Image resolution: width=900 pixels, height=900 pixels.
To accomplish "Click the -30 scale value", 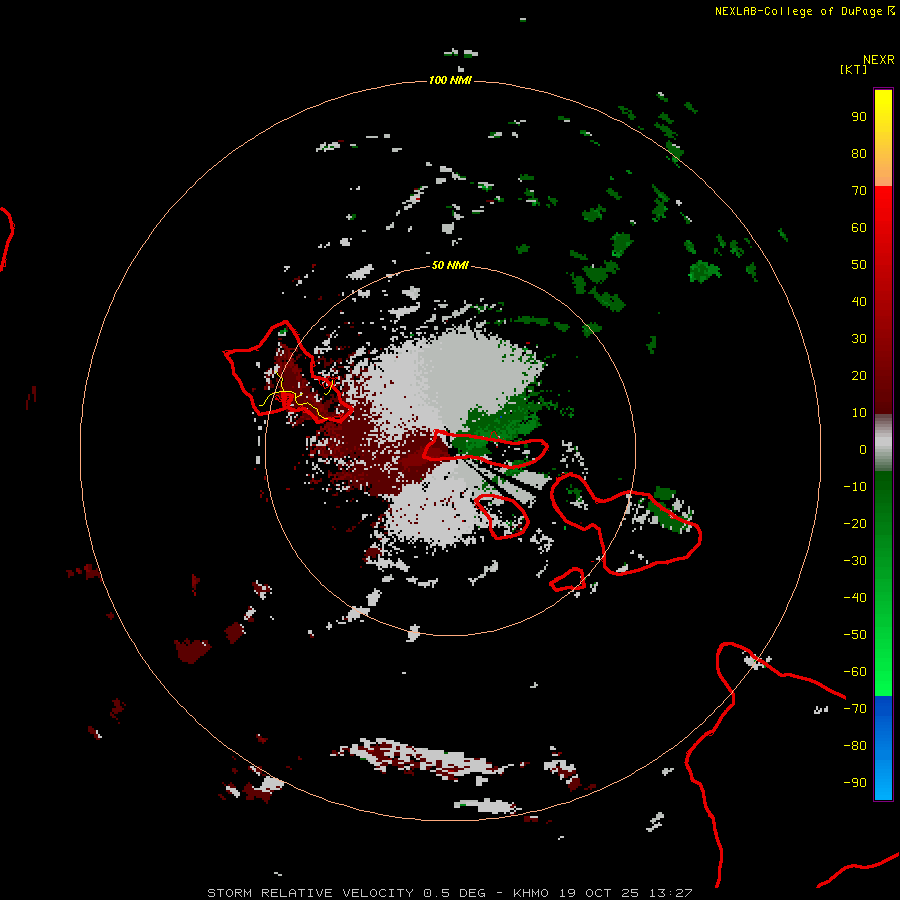I will point(855,561).
